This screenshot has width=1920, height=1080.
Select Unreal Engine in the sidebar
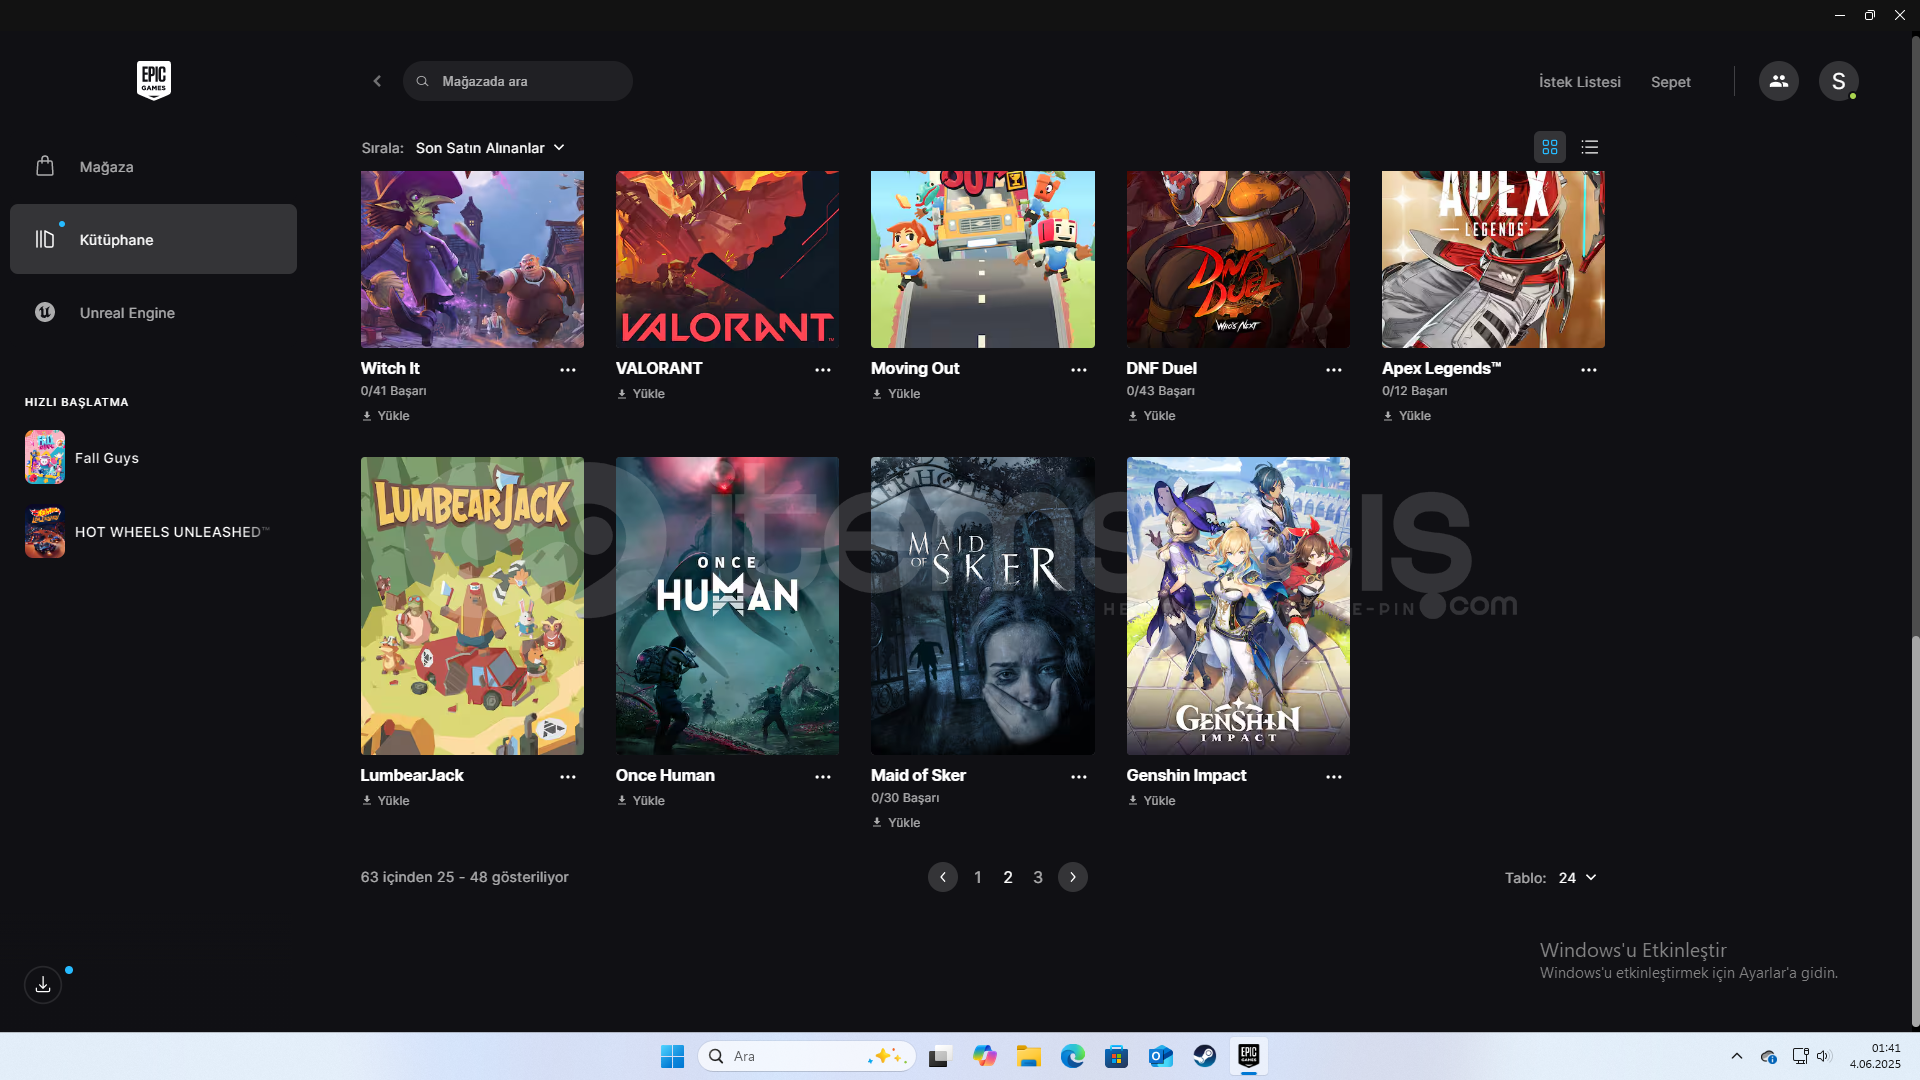tap(127, 313)
